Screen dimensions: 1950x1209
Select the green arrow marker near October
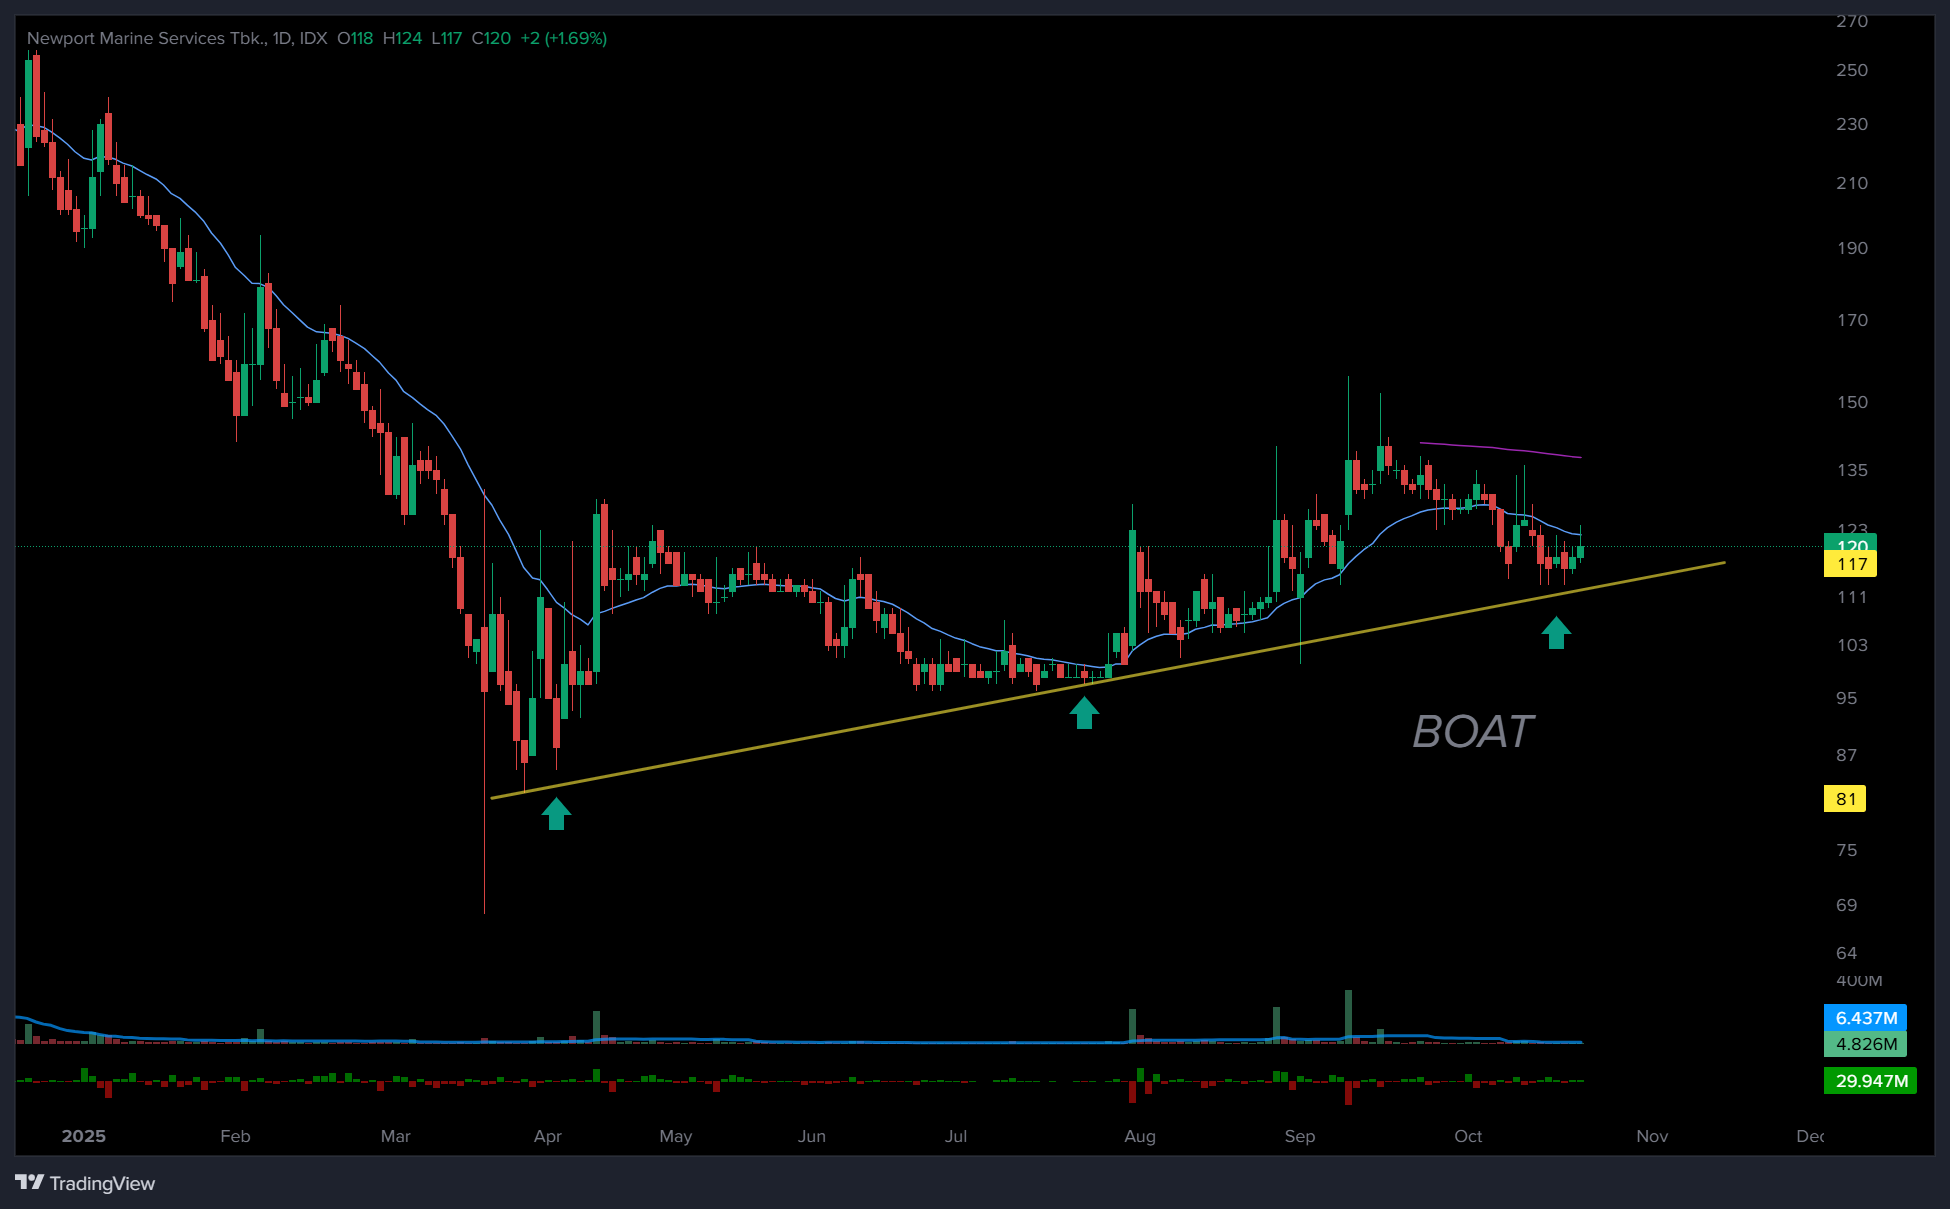pyautogui.click(x=1556, y=632)
